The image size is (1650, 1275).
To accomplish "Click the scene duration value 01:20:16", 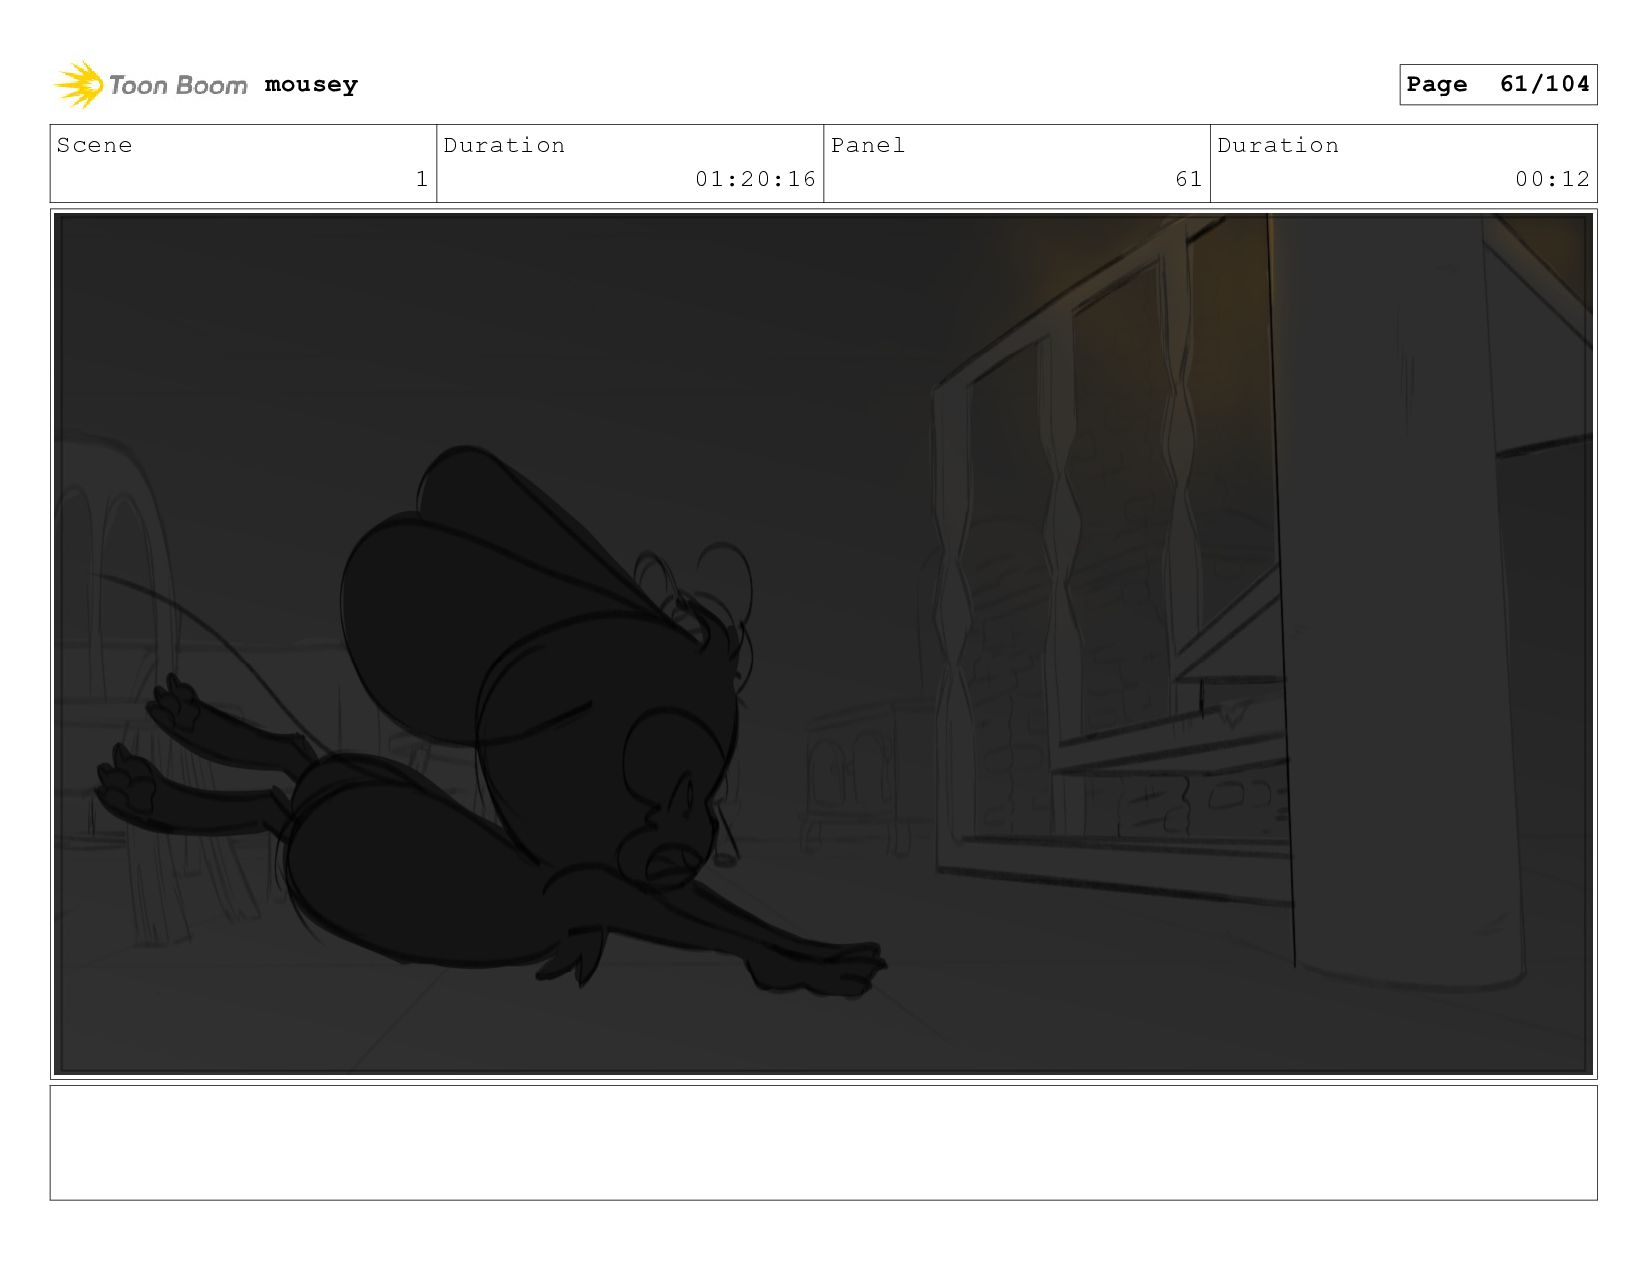I will 756,179.
